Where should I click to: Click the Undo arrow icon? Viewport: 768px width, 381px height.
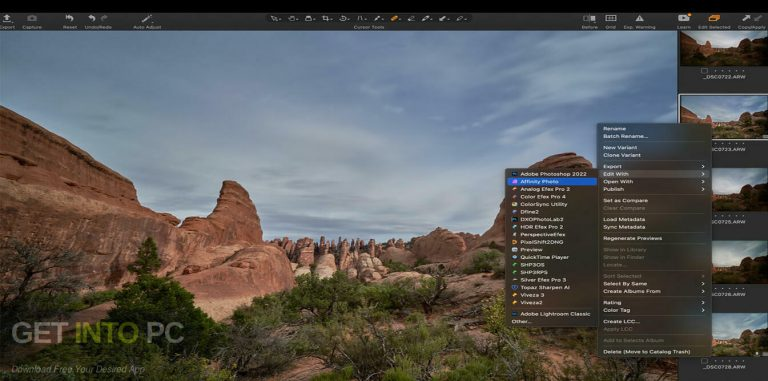92,18
